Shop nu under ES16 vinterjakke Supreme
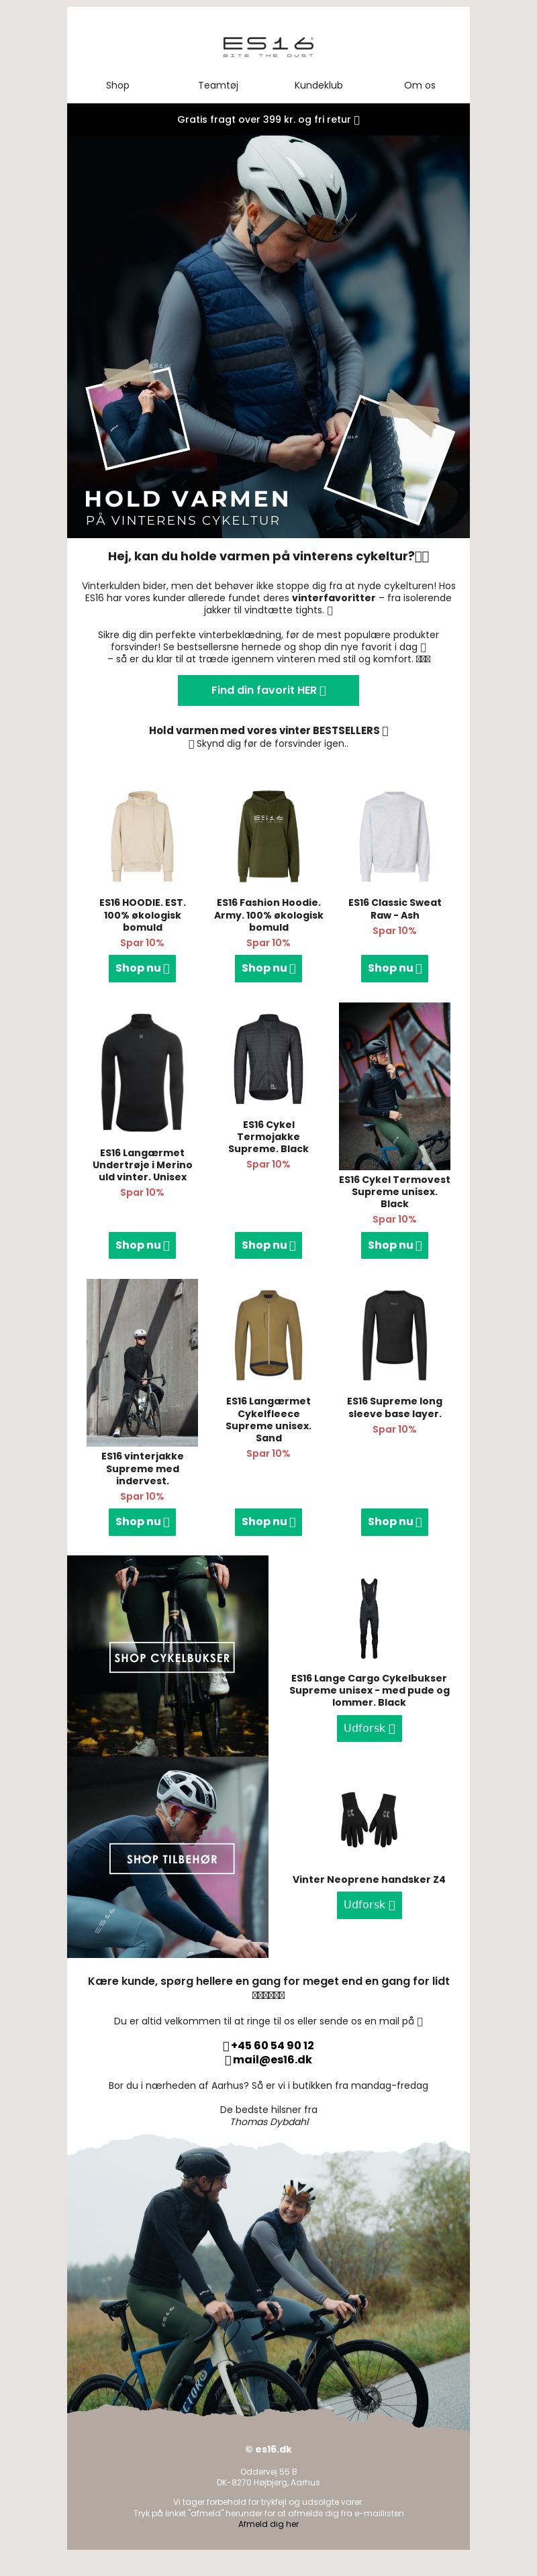 click(x=142, y=1522)
